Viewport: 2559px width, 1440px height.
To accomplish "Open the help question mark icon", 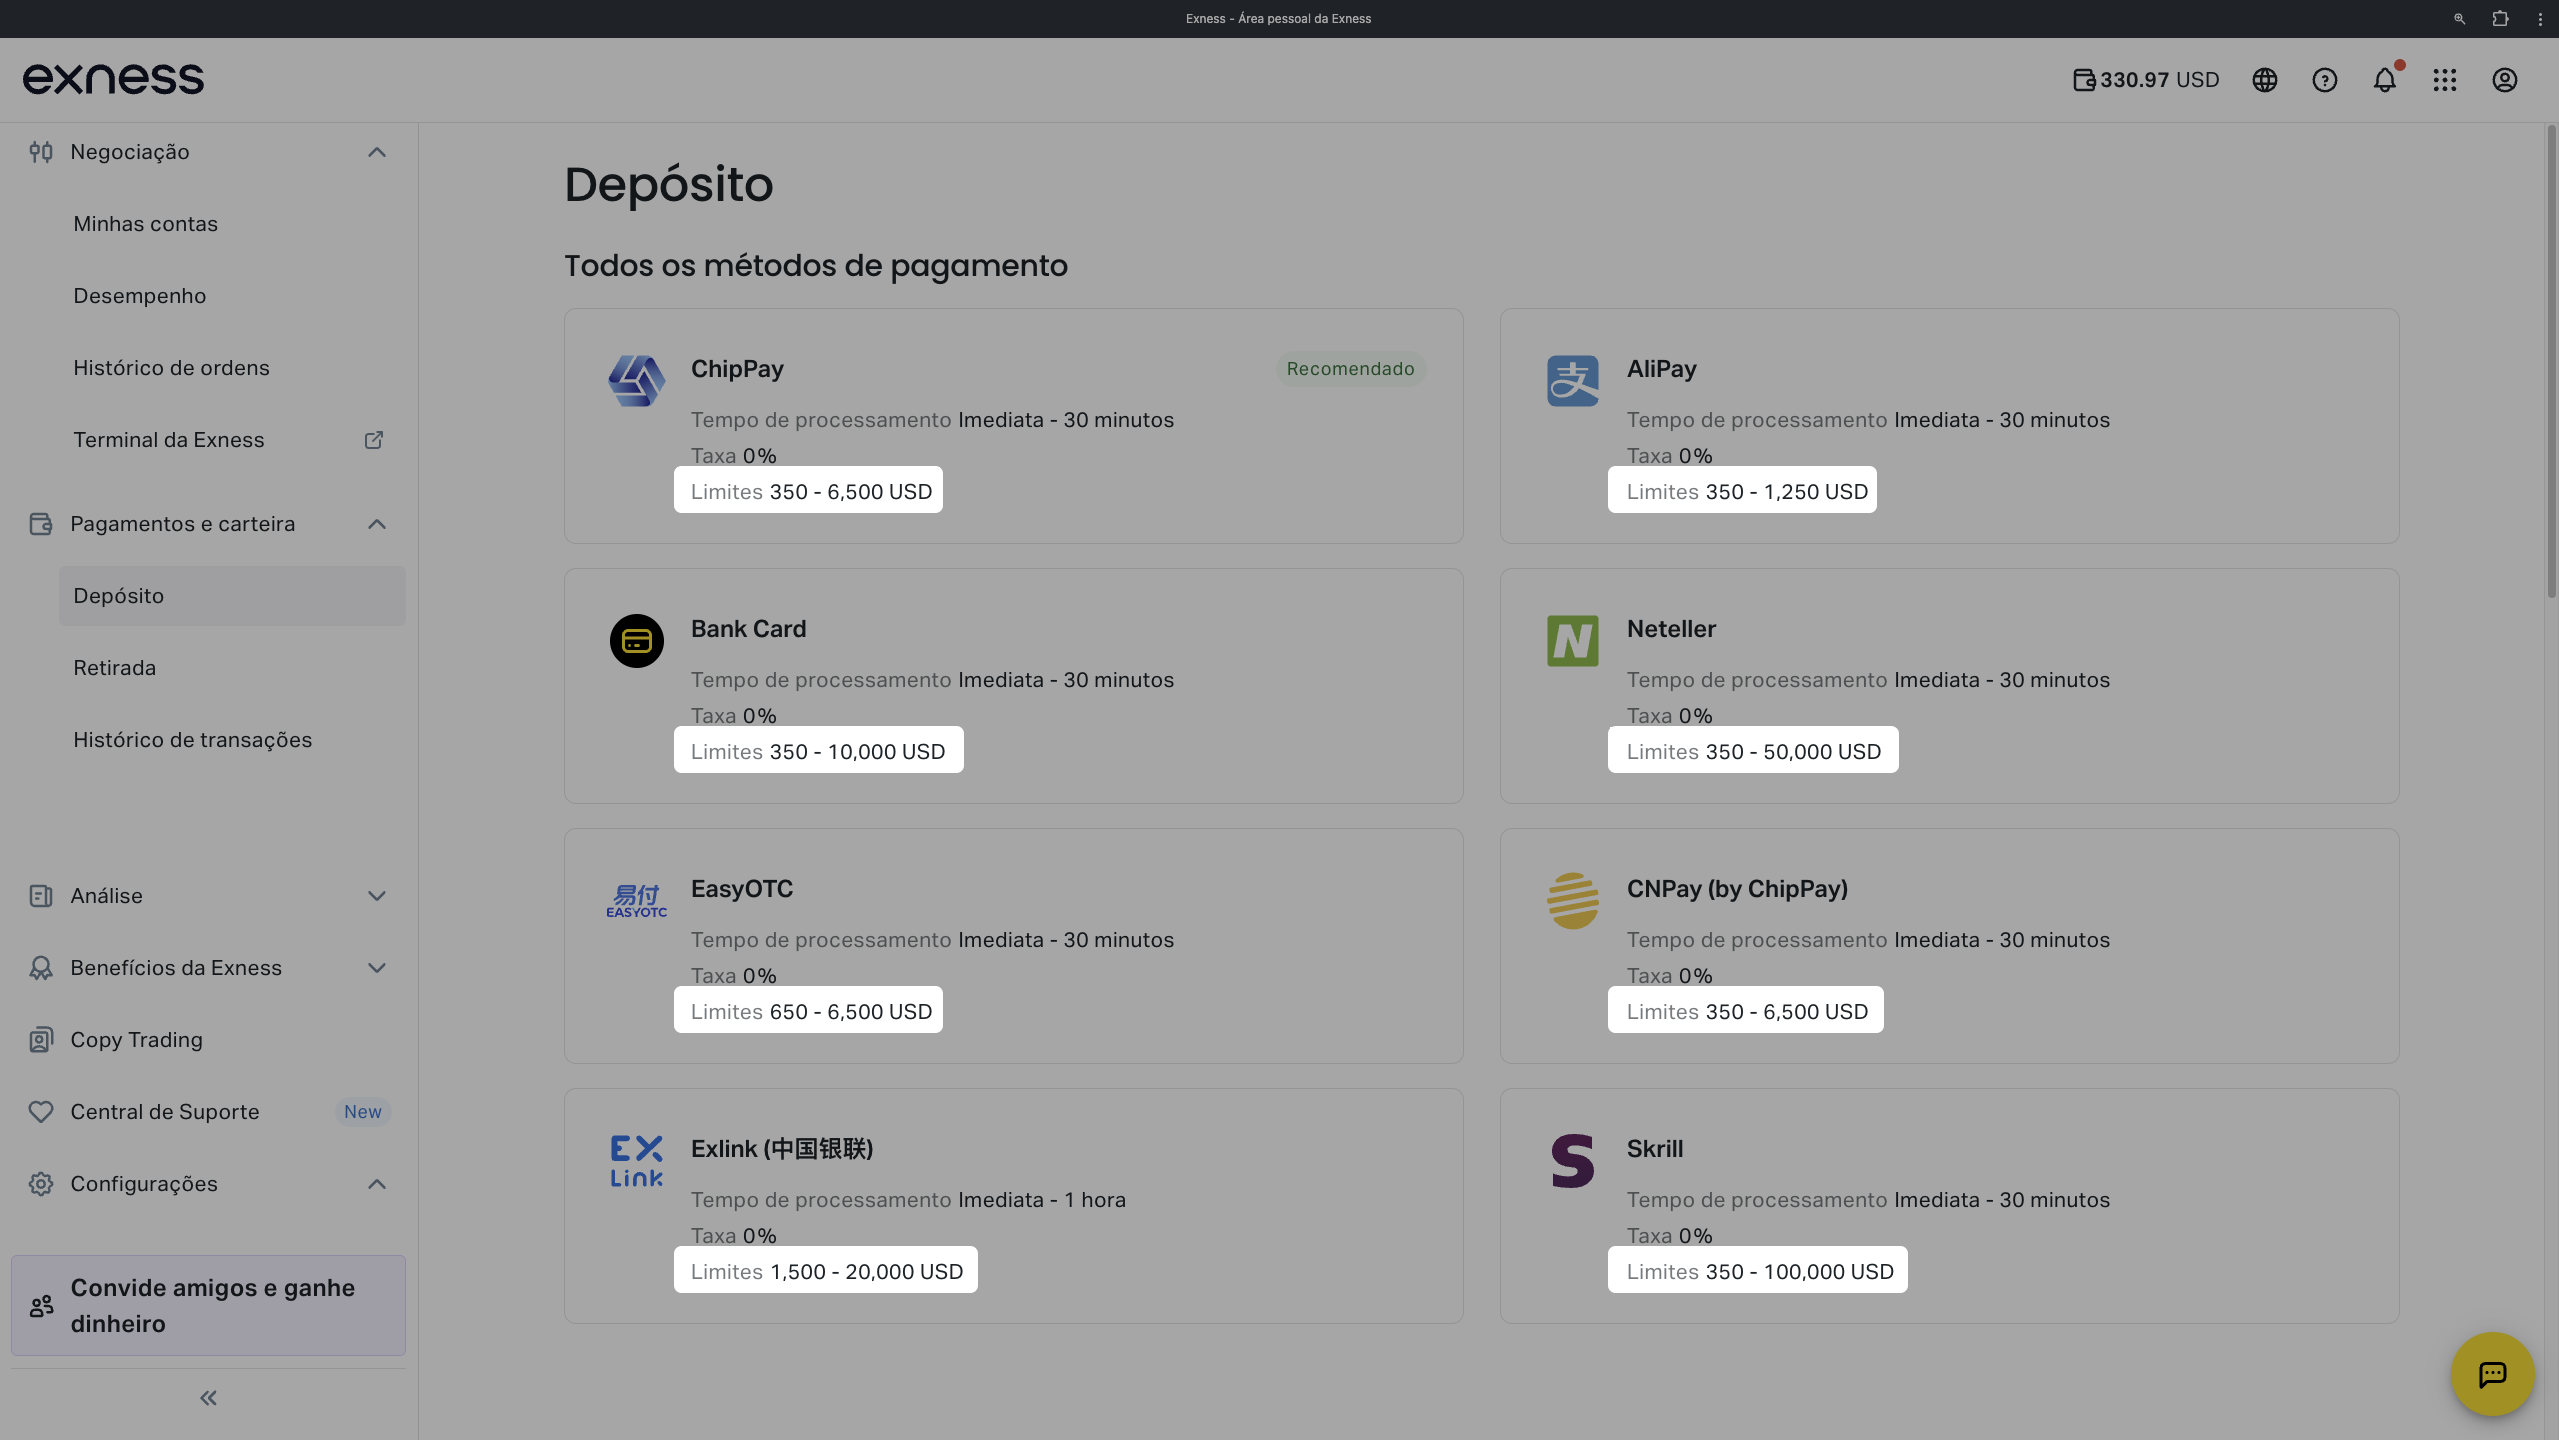I will (x=2325, y=80).
